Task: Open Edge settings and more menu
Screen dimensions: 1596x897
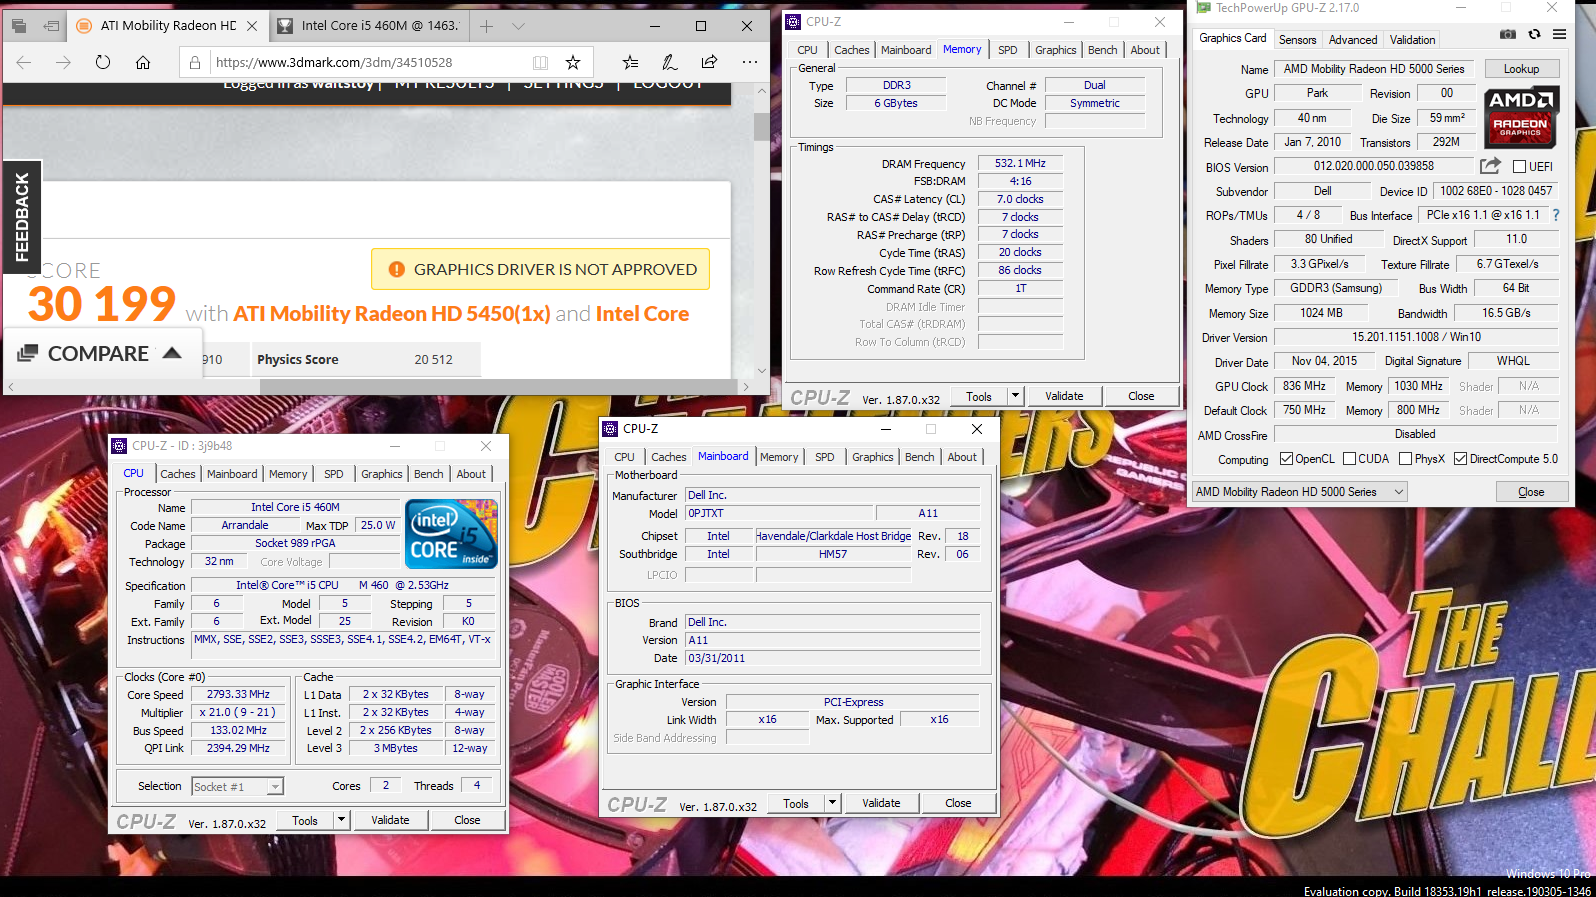Action: (x=750, y=62)
